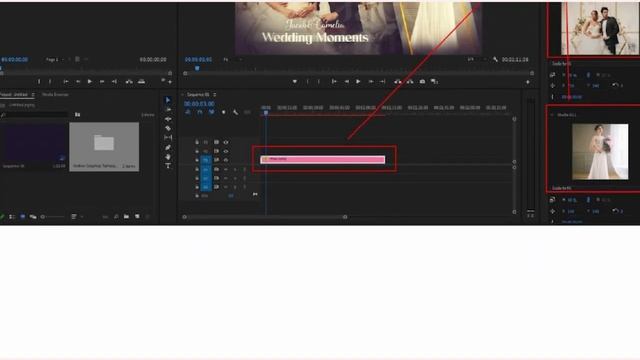Click Insert button in Source Monitor
Viewport: 640px width, 360px height.
129,82
